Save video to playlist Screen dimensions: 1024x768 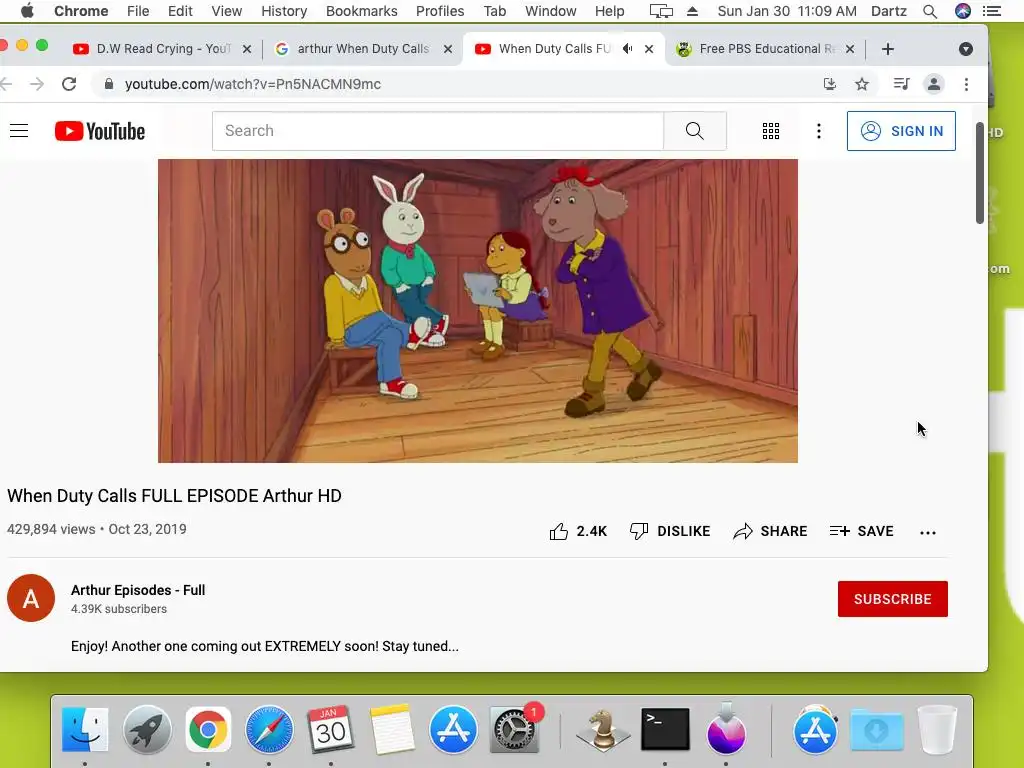coord(861,531)
